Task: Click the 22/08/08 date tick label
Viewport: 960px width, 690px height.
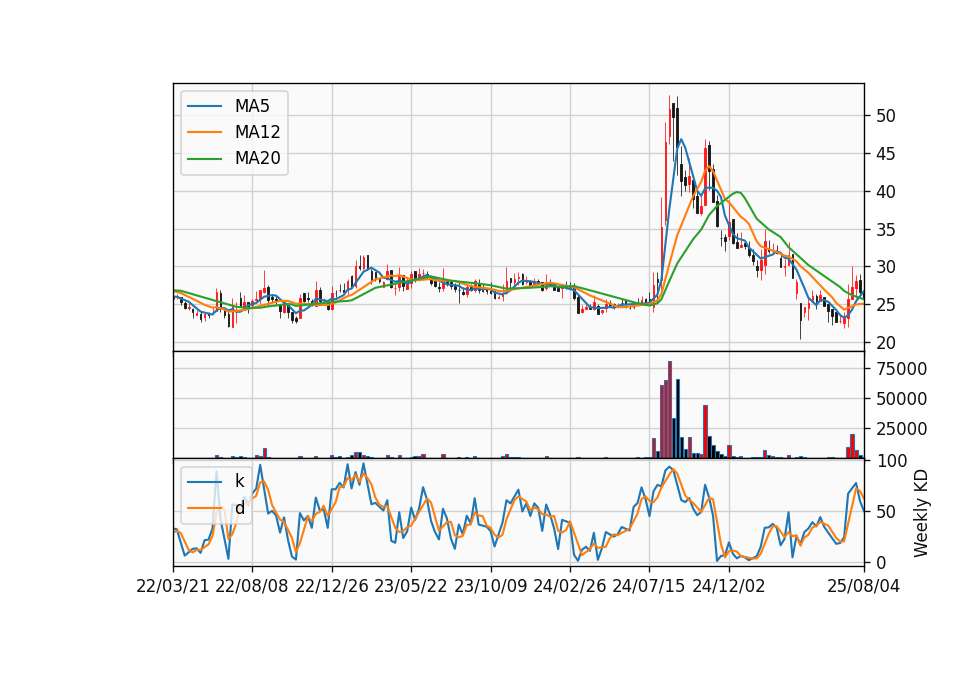Action: point(252,586)
